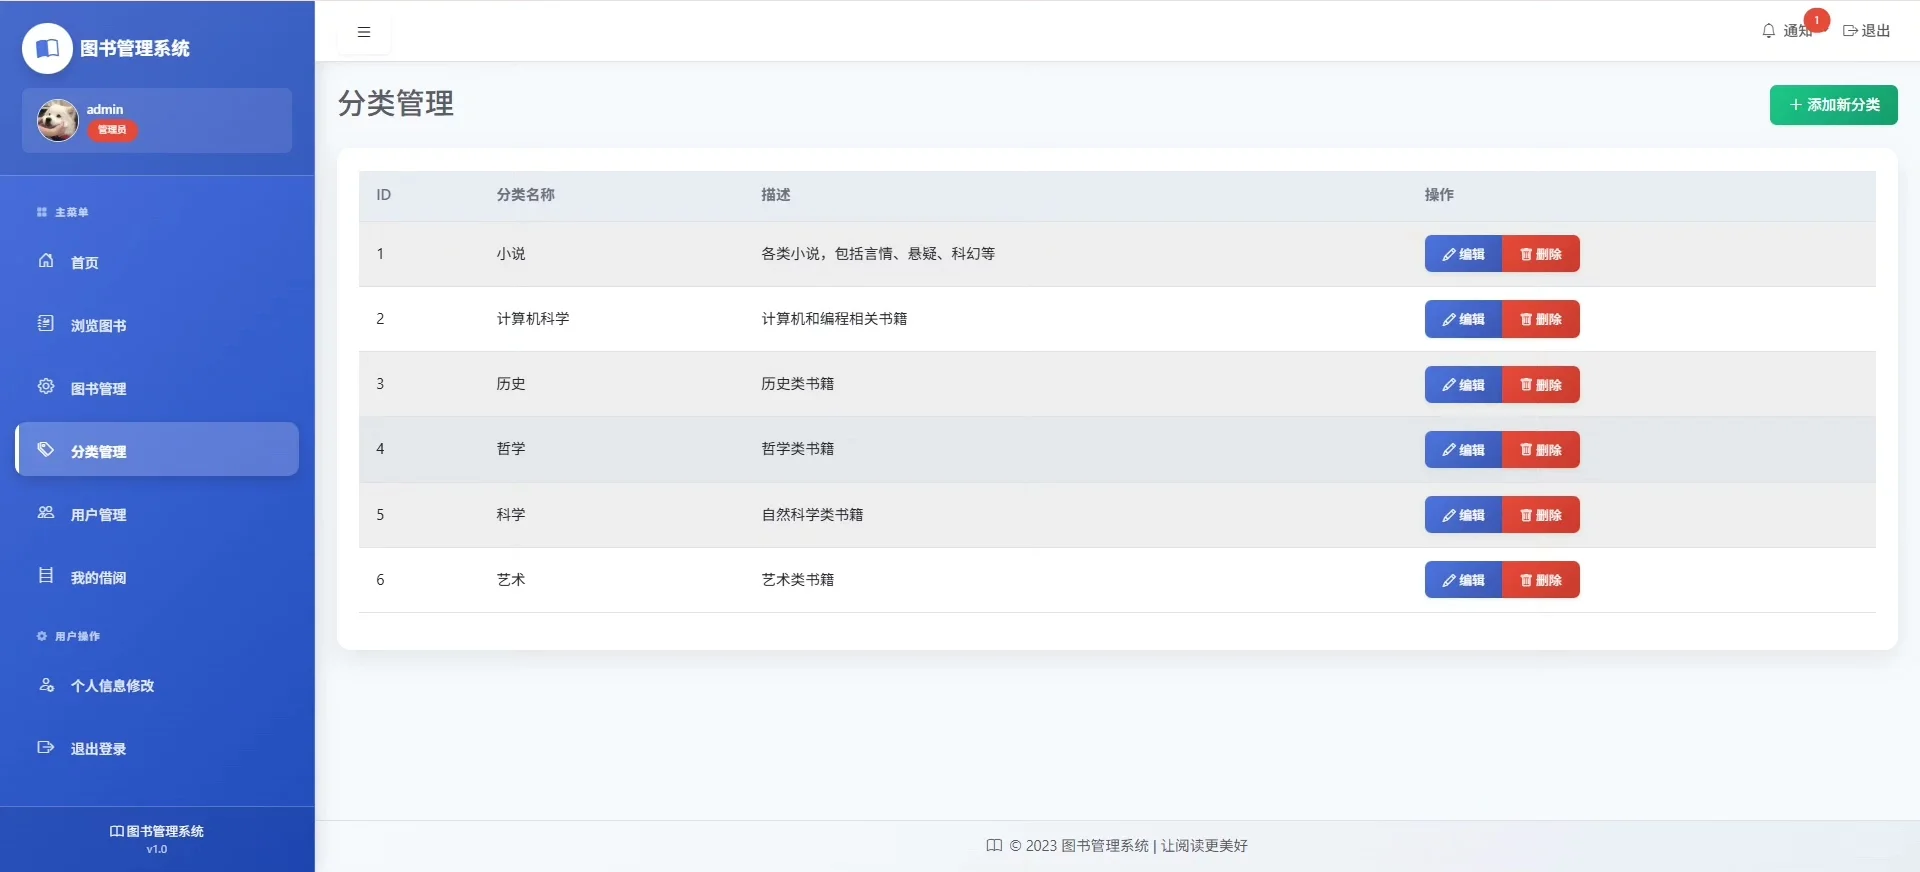This screenshot has height=872, width=1920.
Task: Click the description 自然科学类书籍
Action: pos(812,515)
